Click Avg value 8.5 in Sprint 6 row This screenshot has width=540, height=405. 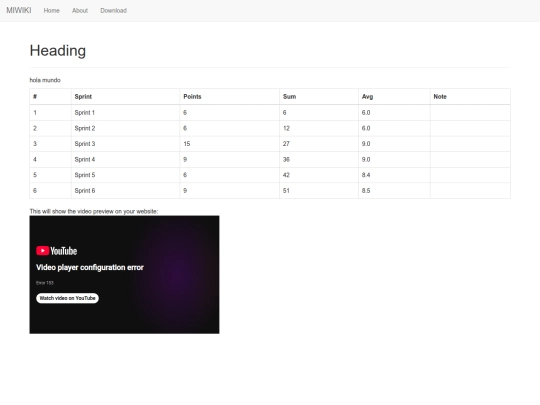(x=366, y=190)
